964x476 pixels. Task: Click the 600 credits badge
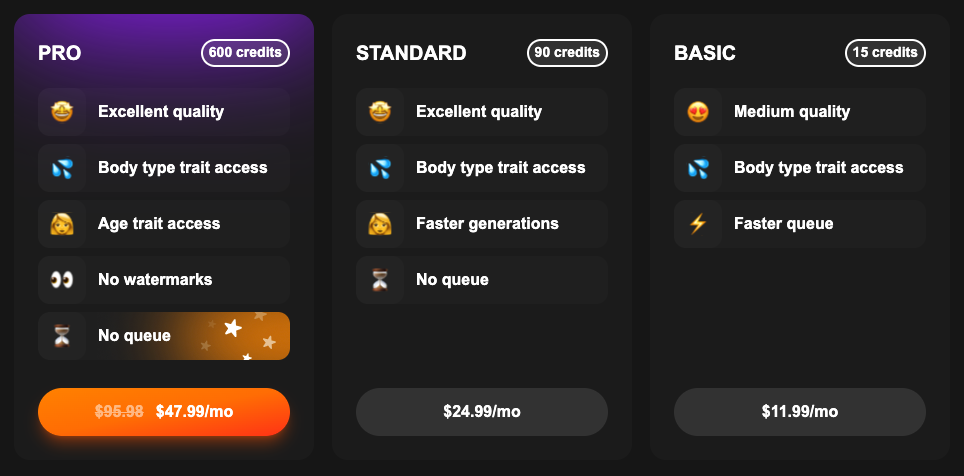pyautogui.click(x=245, y=53)
